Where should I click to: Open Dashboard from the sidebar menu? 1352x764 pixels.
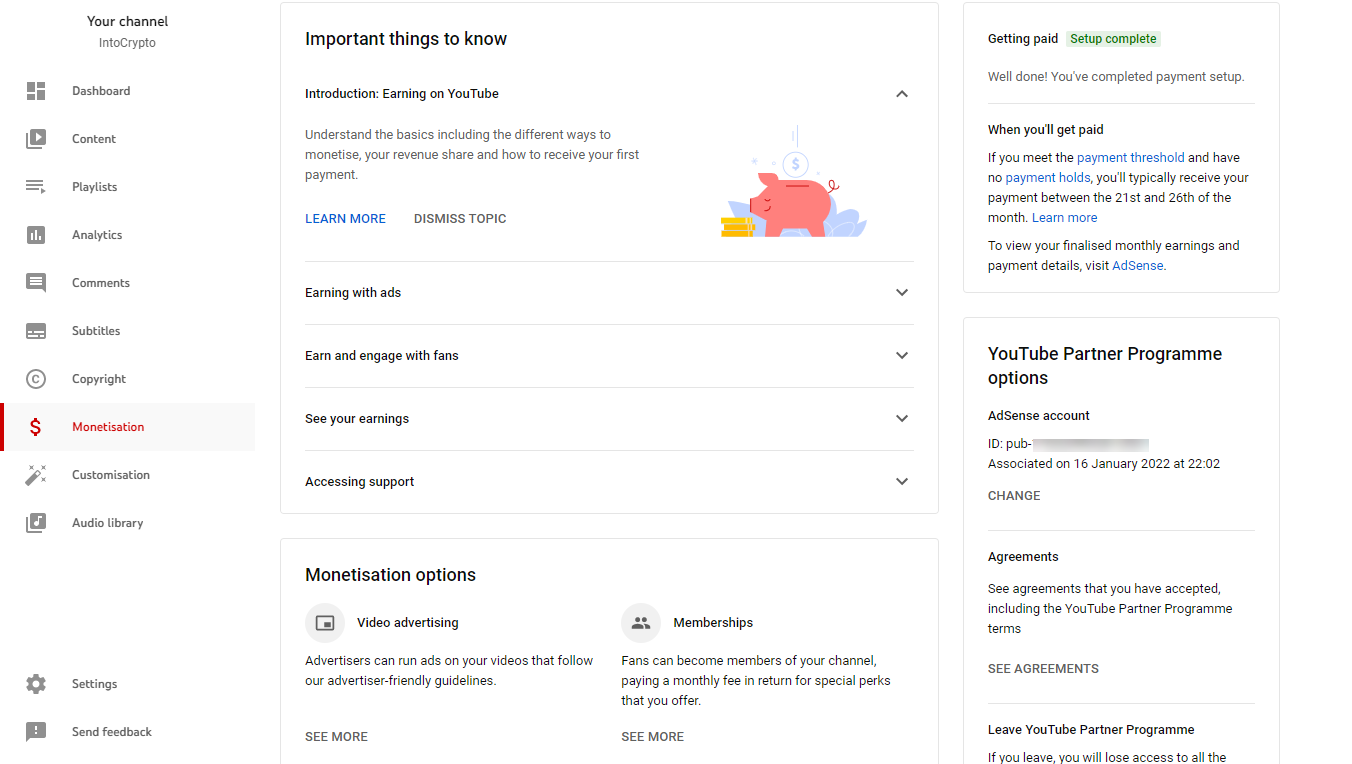coord(128,91)
